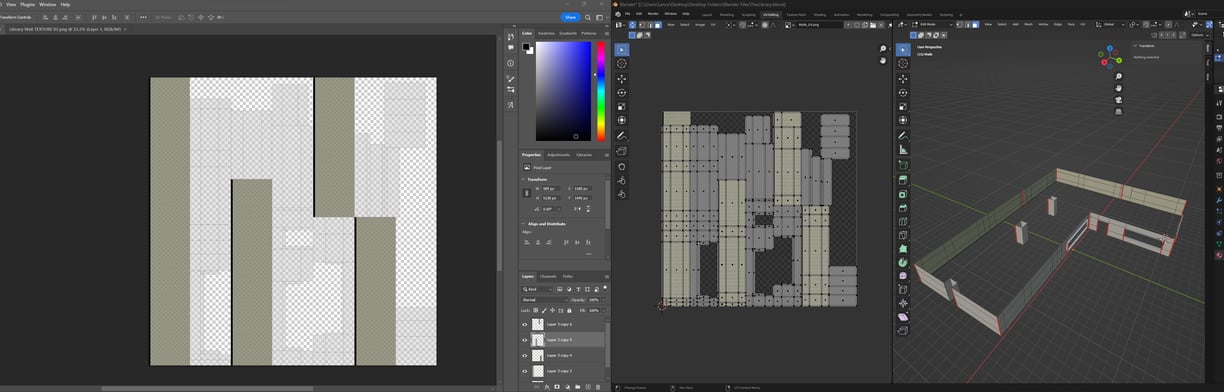Open the layer Fill dropdown
1224x392 pixels.
click(x=597, y=311)
